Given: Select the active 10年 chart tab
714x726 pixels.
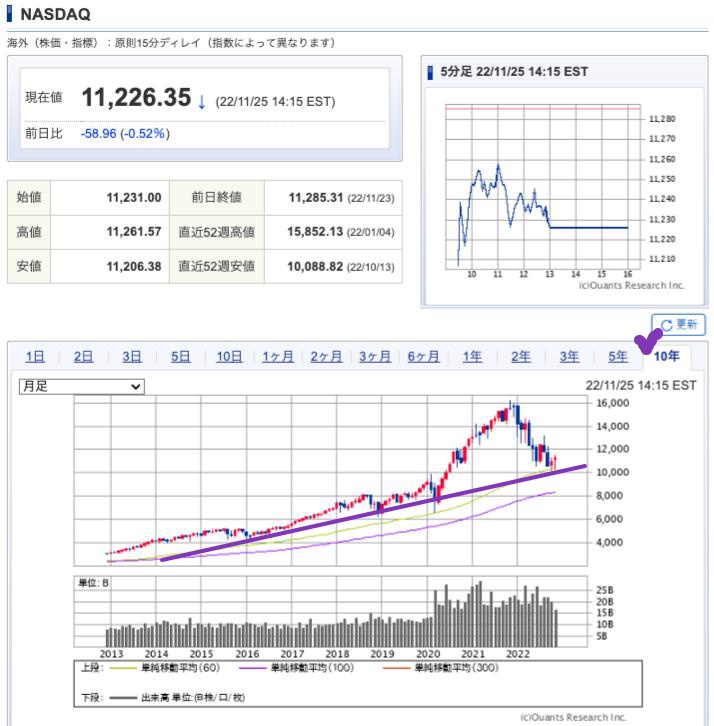Looking at the screenshot, I should [667, 357].
